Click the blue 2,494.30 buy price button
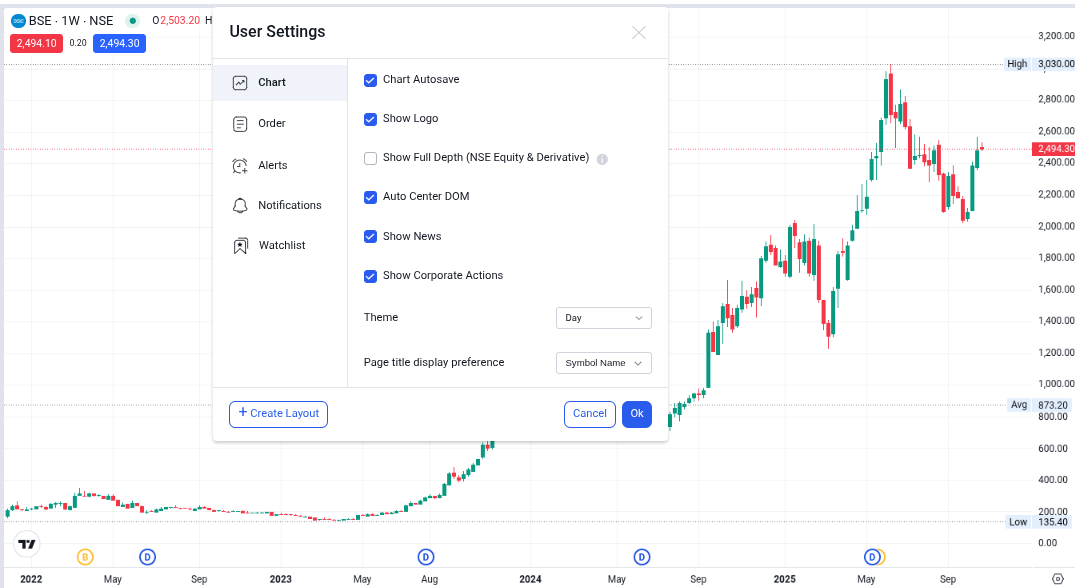Image resolution: width=1075 pixels, height=588 pixels. click(119, 43)
